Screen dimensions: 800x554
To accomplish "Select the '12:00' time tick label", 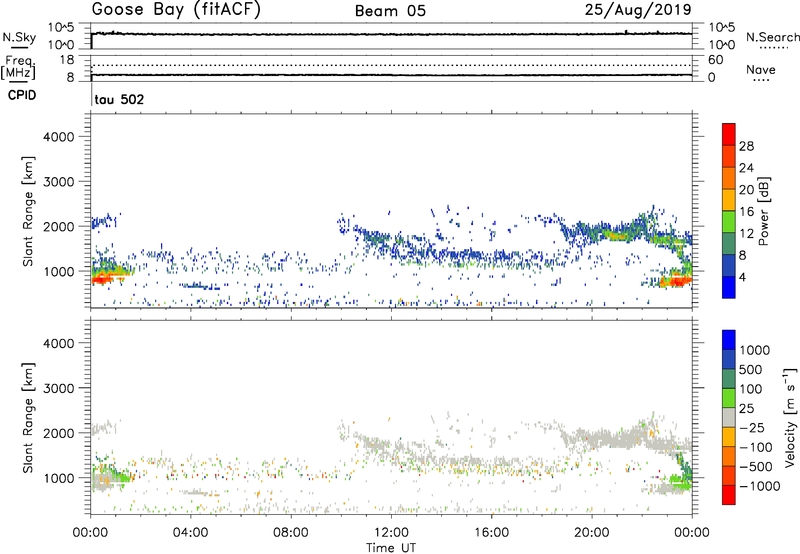I will [x=391, y=533].
